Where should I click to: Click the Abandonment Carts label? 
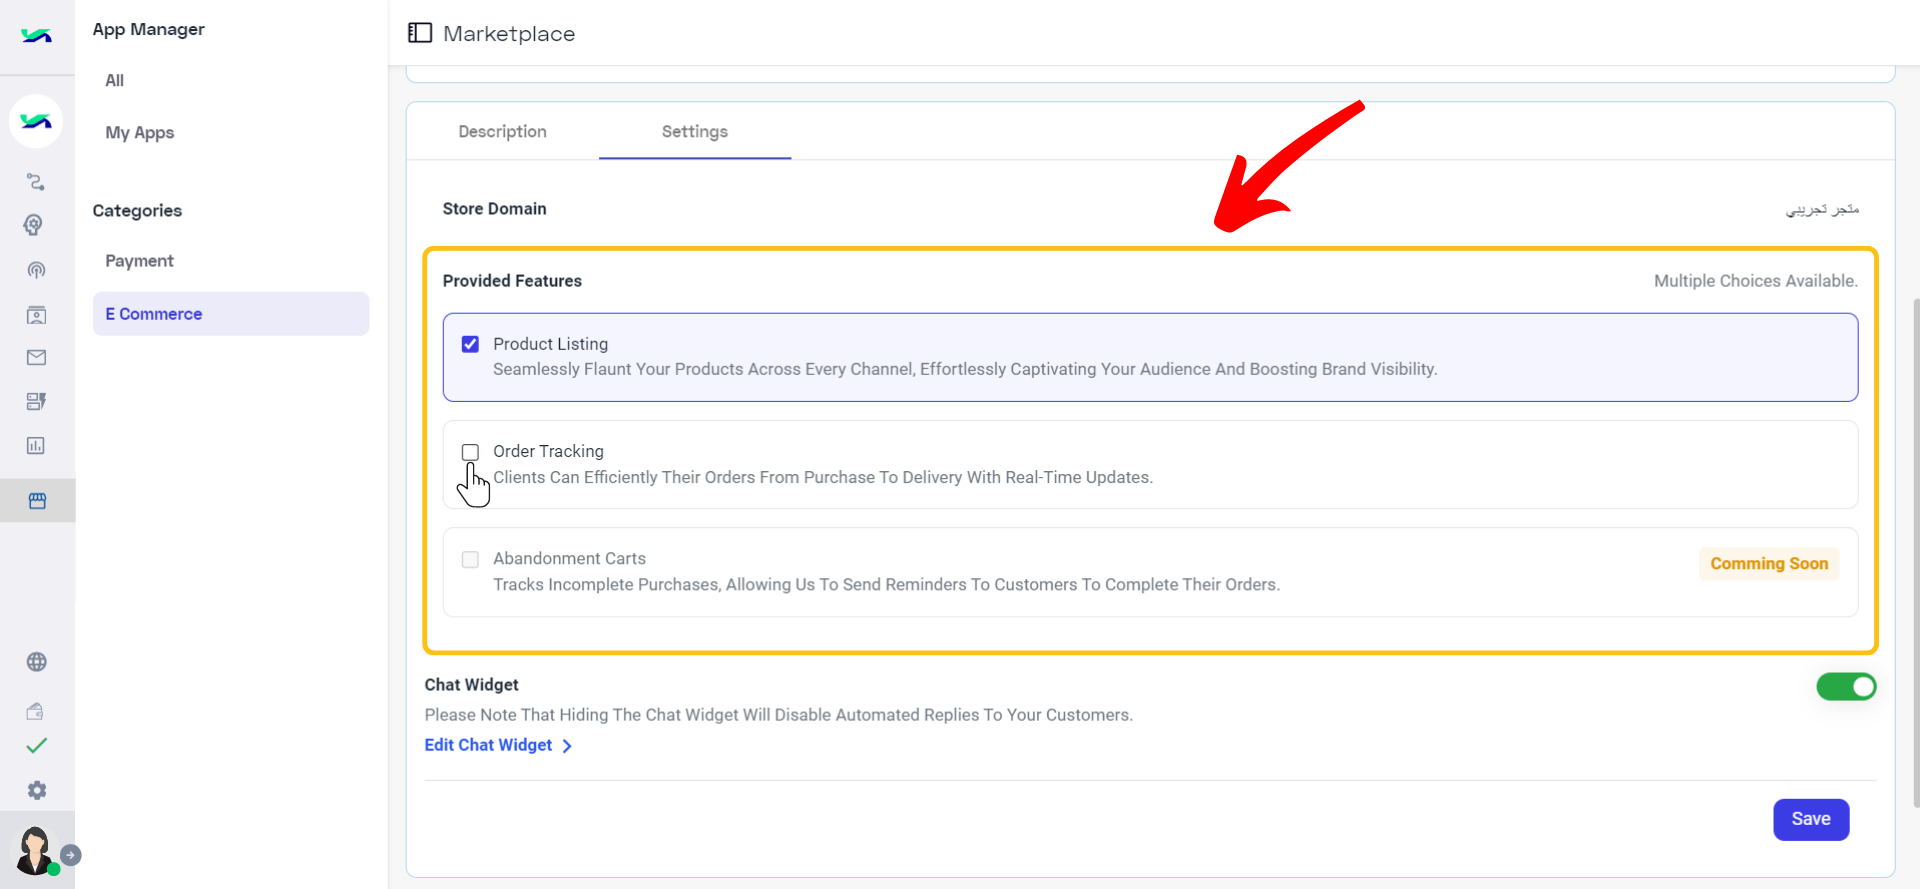569,559
